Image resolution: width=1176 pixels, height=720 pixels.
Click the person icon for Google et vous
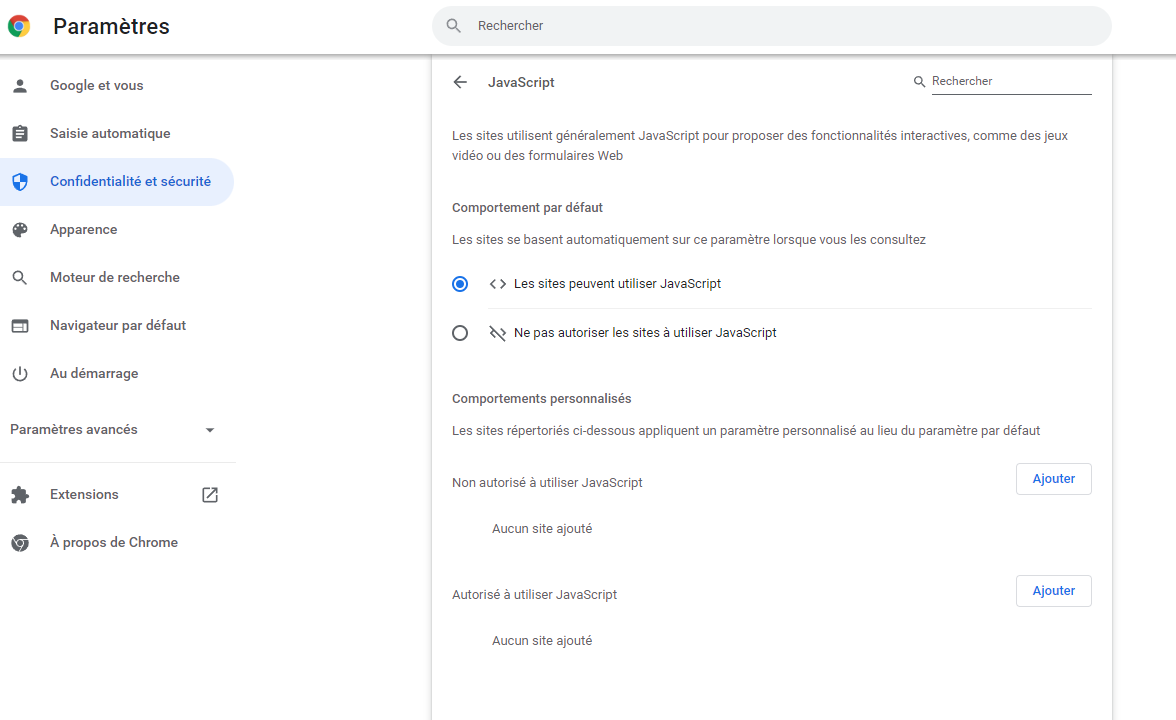click(x=20, y=86)
